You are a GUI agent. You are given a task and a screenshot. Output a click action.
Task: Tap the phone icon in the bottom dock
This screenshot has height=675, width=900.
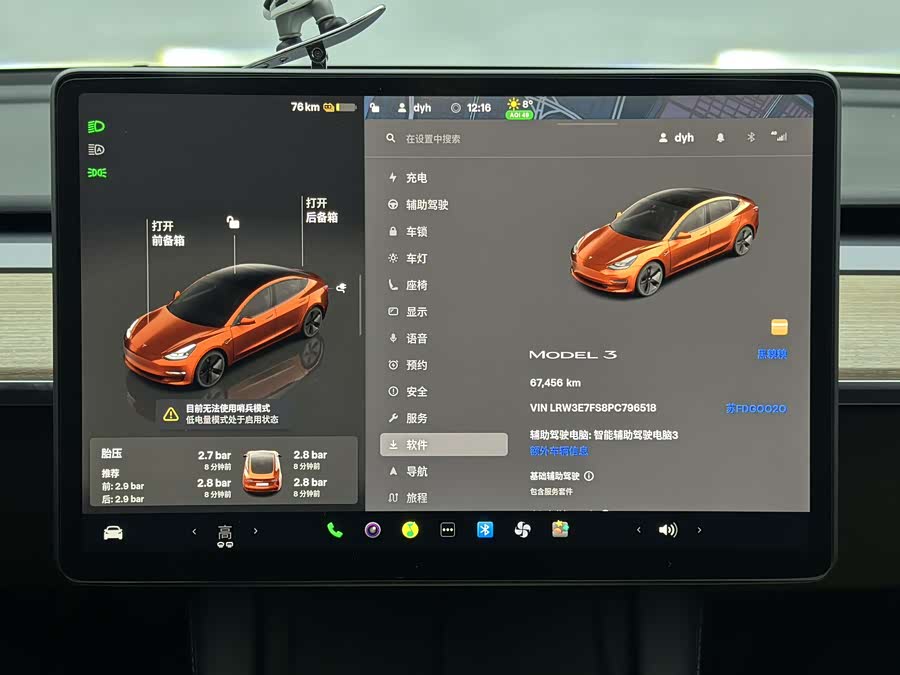tap(334, 530)
